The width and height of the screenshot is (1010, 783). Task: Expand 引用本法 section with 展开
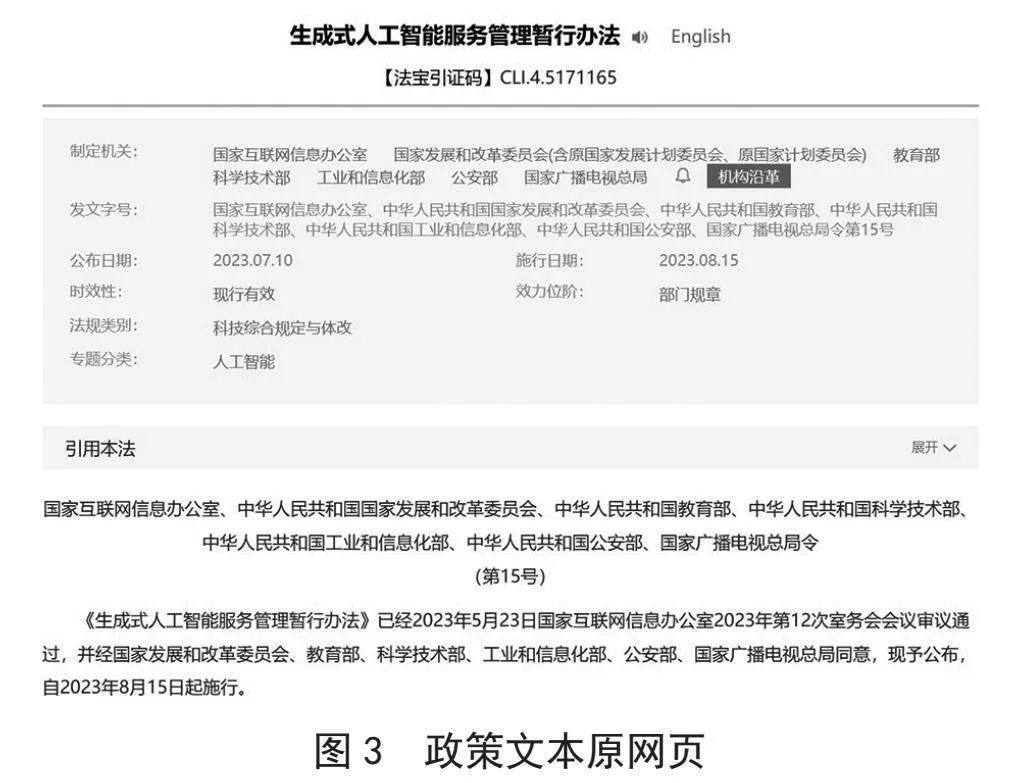(x=933, y=447)
